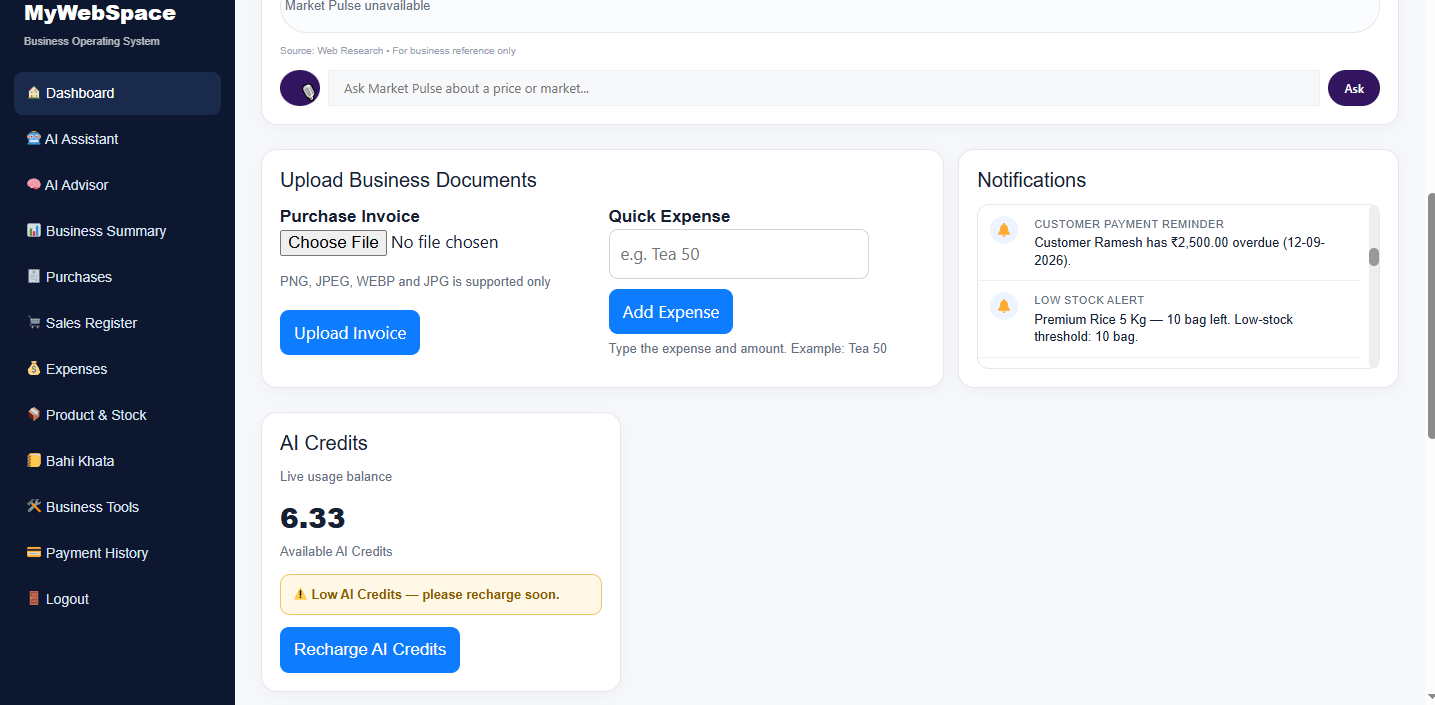This screenshot has width=1435, height=705.
Task: Open Business Tools menu entry
Action: (x=117, y=507)
